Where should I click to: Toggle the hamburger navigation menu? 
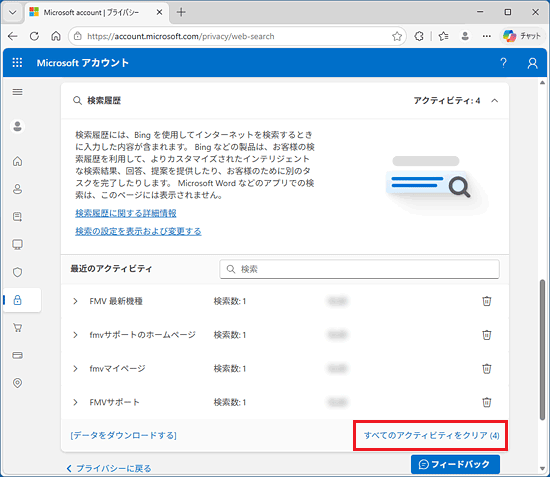(17, 92)
